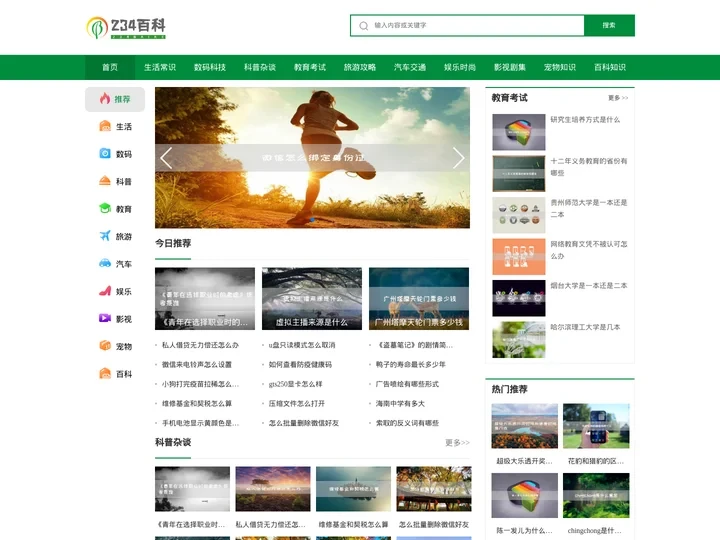Click 热门推荐 thumbnail chingchong是什
The width and height of the screenshot is (720, 540).
[x=596, y=495]
